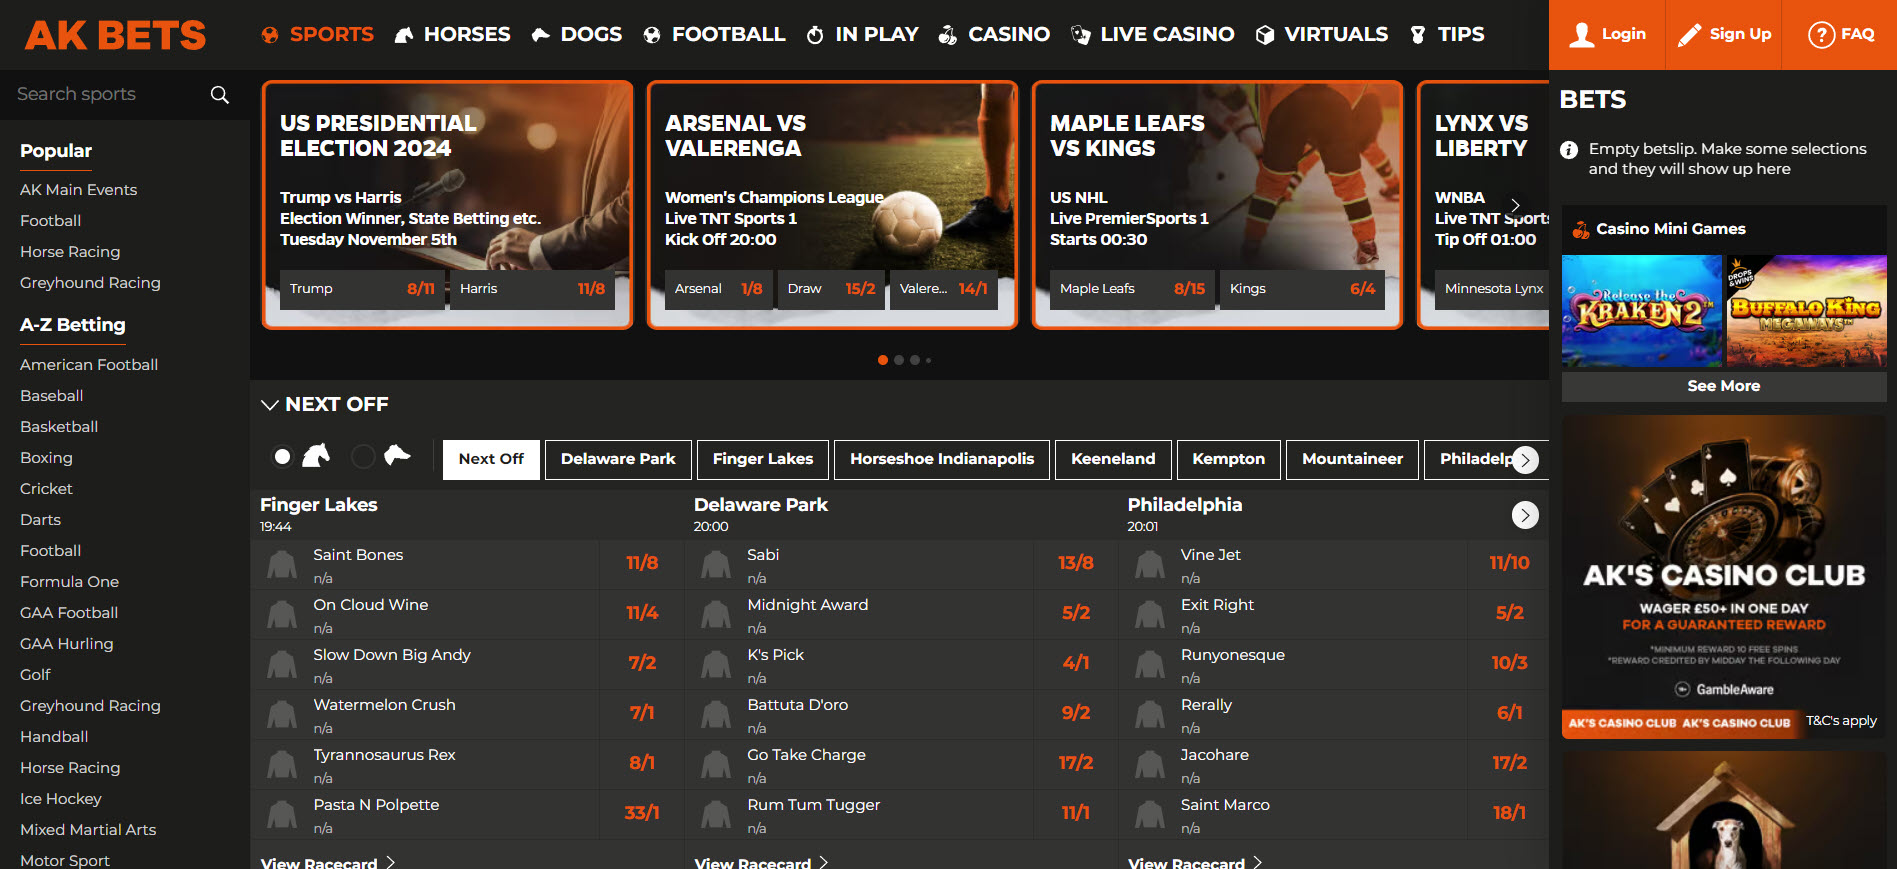Select greyhound racing radio button
The image size is (1897, 869).
[x=363, y=457]
